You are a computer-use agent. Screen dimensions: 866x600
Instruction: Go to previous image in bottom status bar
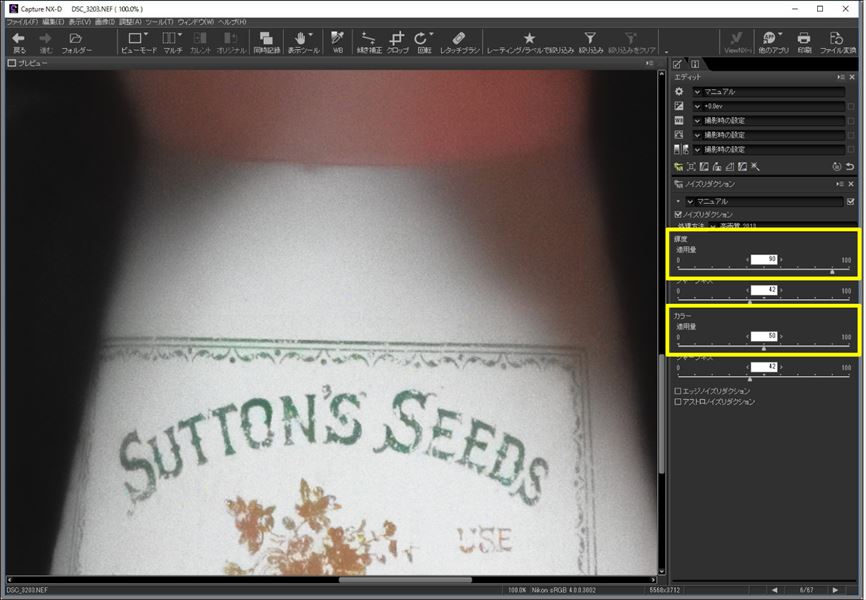point(774,590)
